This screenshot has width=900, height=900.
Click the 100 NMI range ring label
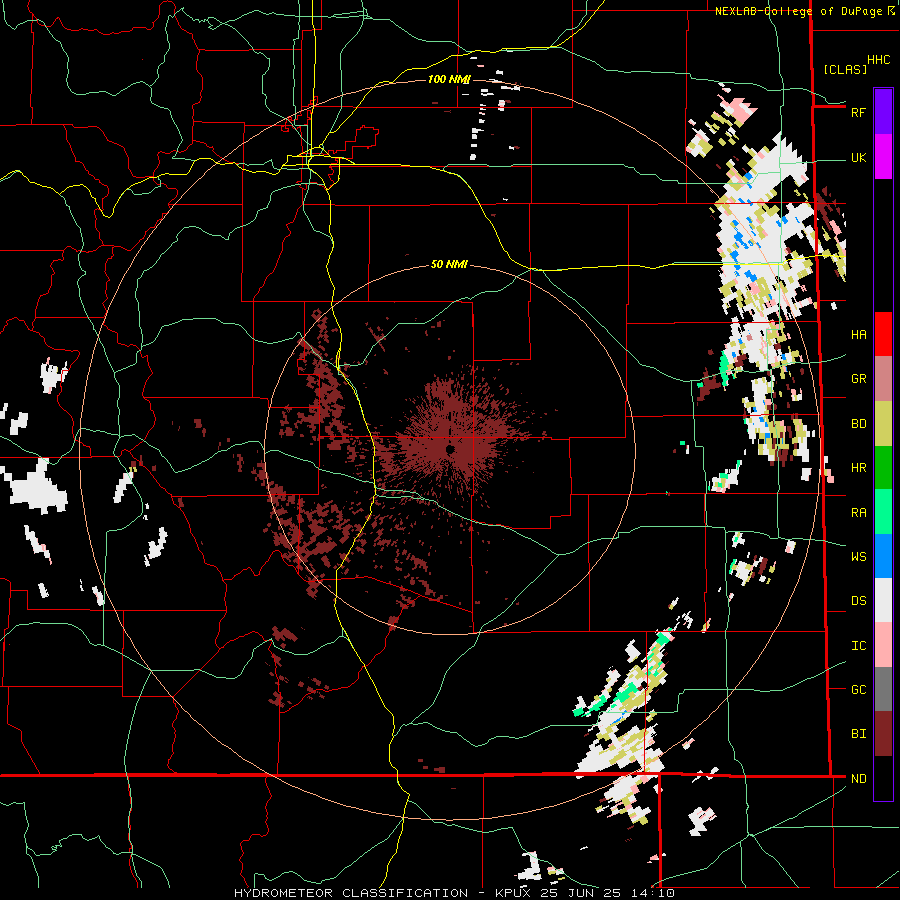point(449,79)
